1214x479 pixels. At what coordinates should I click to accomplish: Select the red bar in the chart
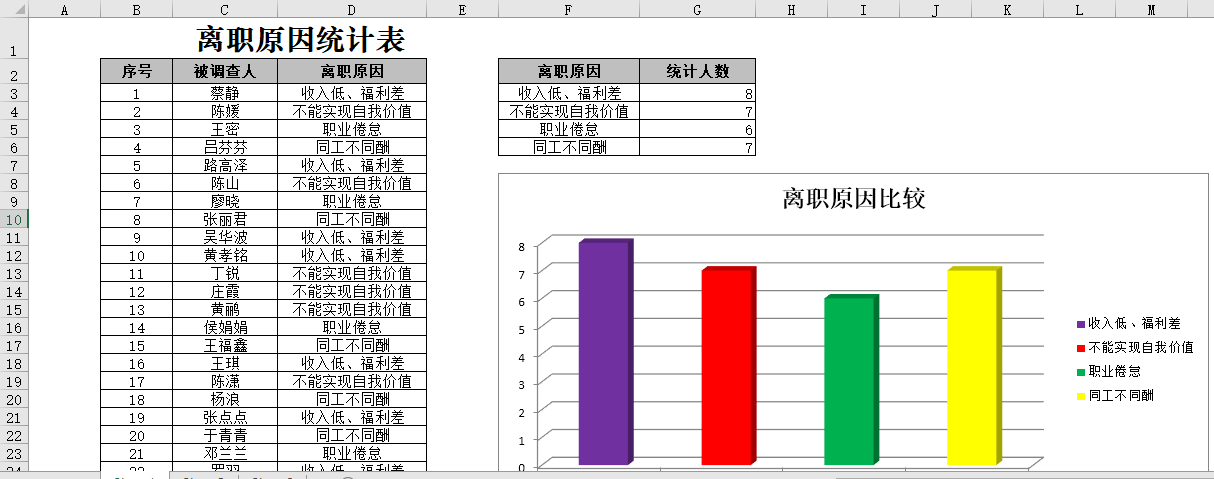(x=726, y=367)
